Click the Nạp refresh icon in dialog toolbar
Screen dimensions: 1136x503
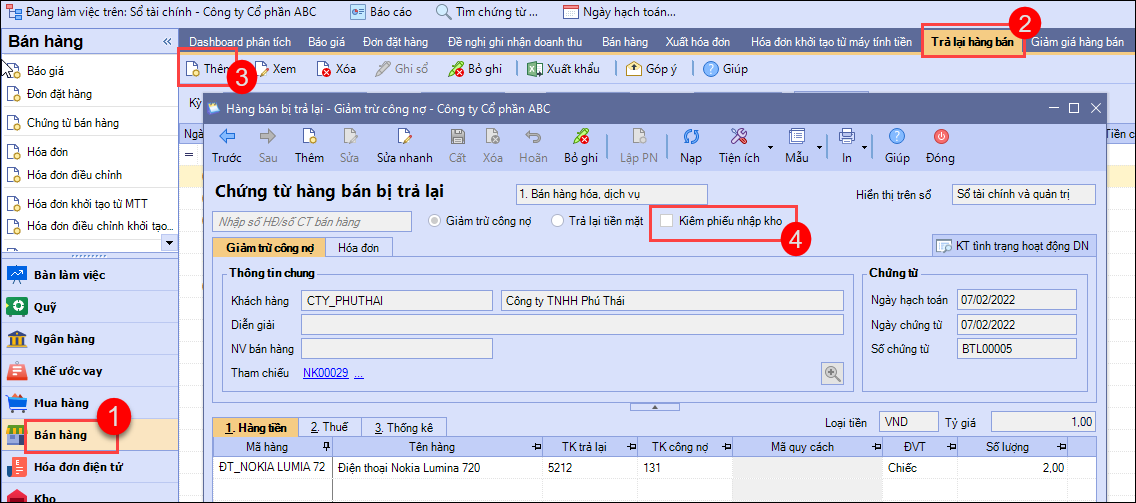(x=691, y=137)
